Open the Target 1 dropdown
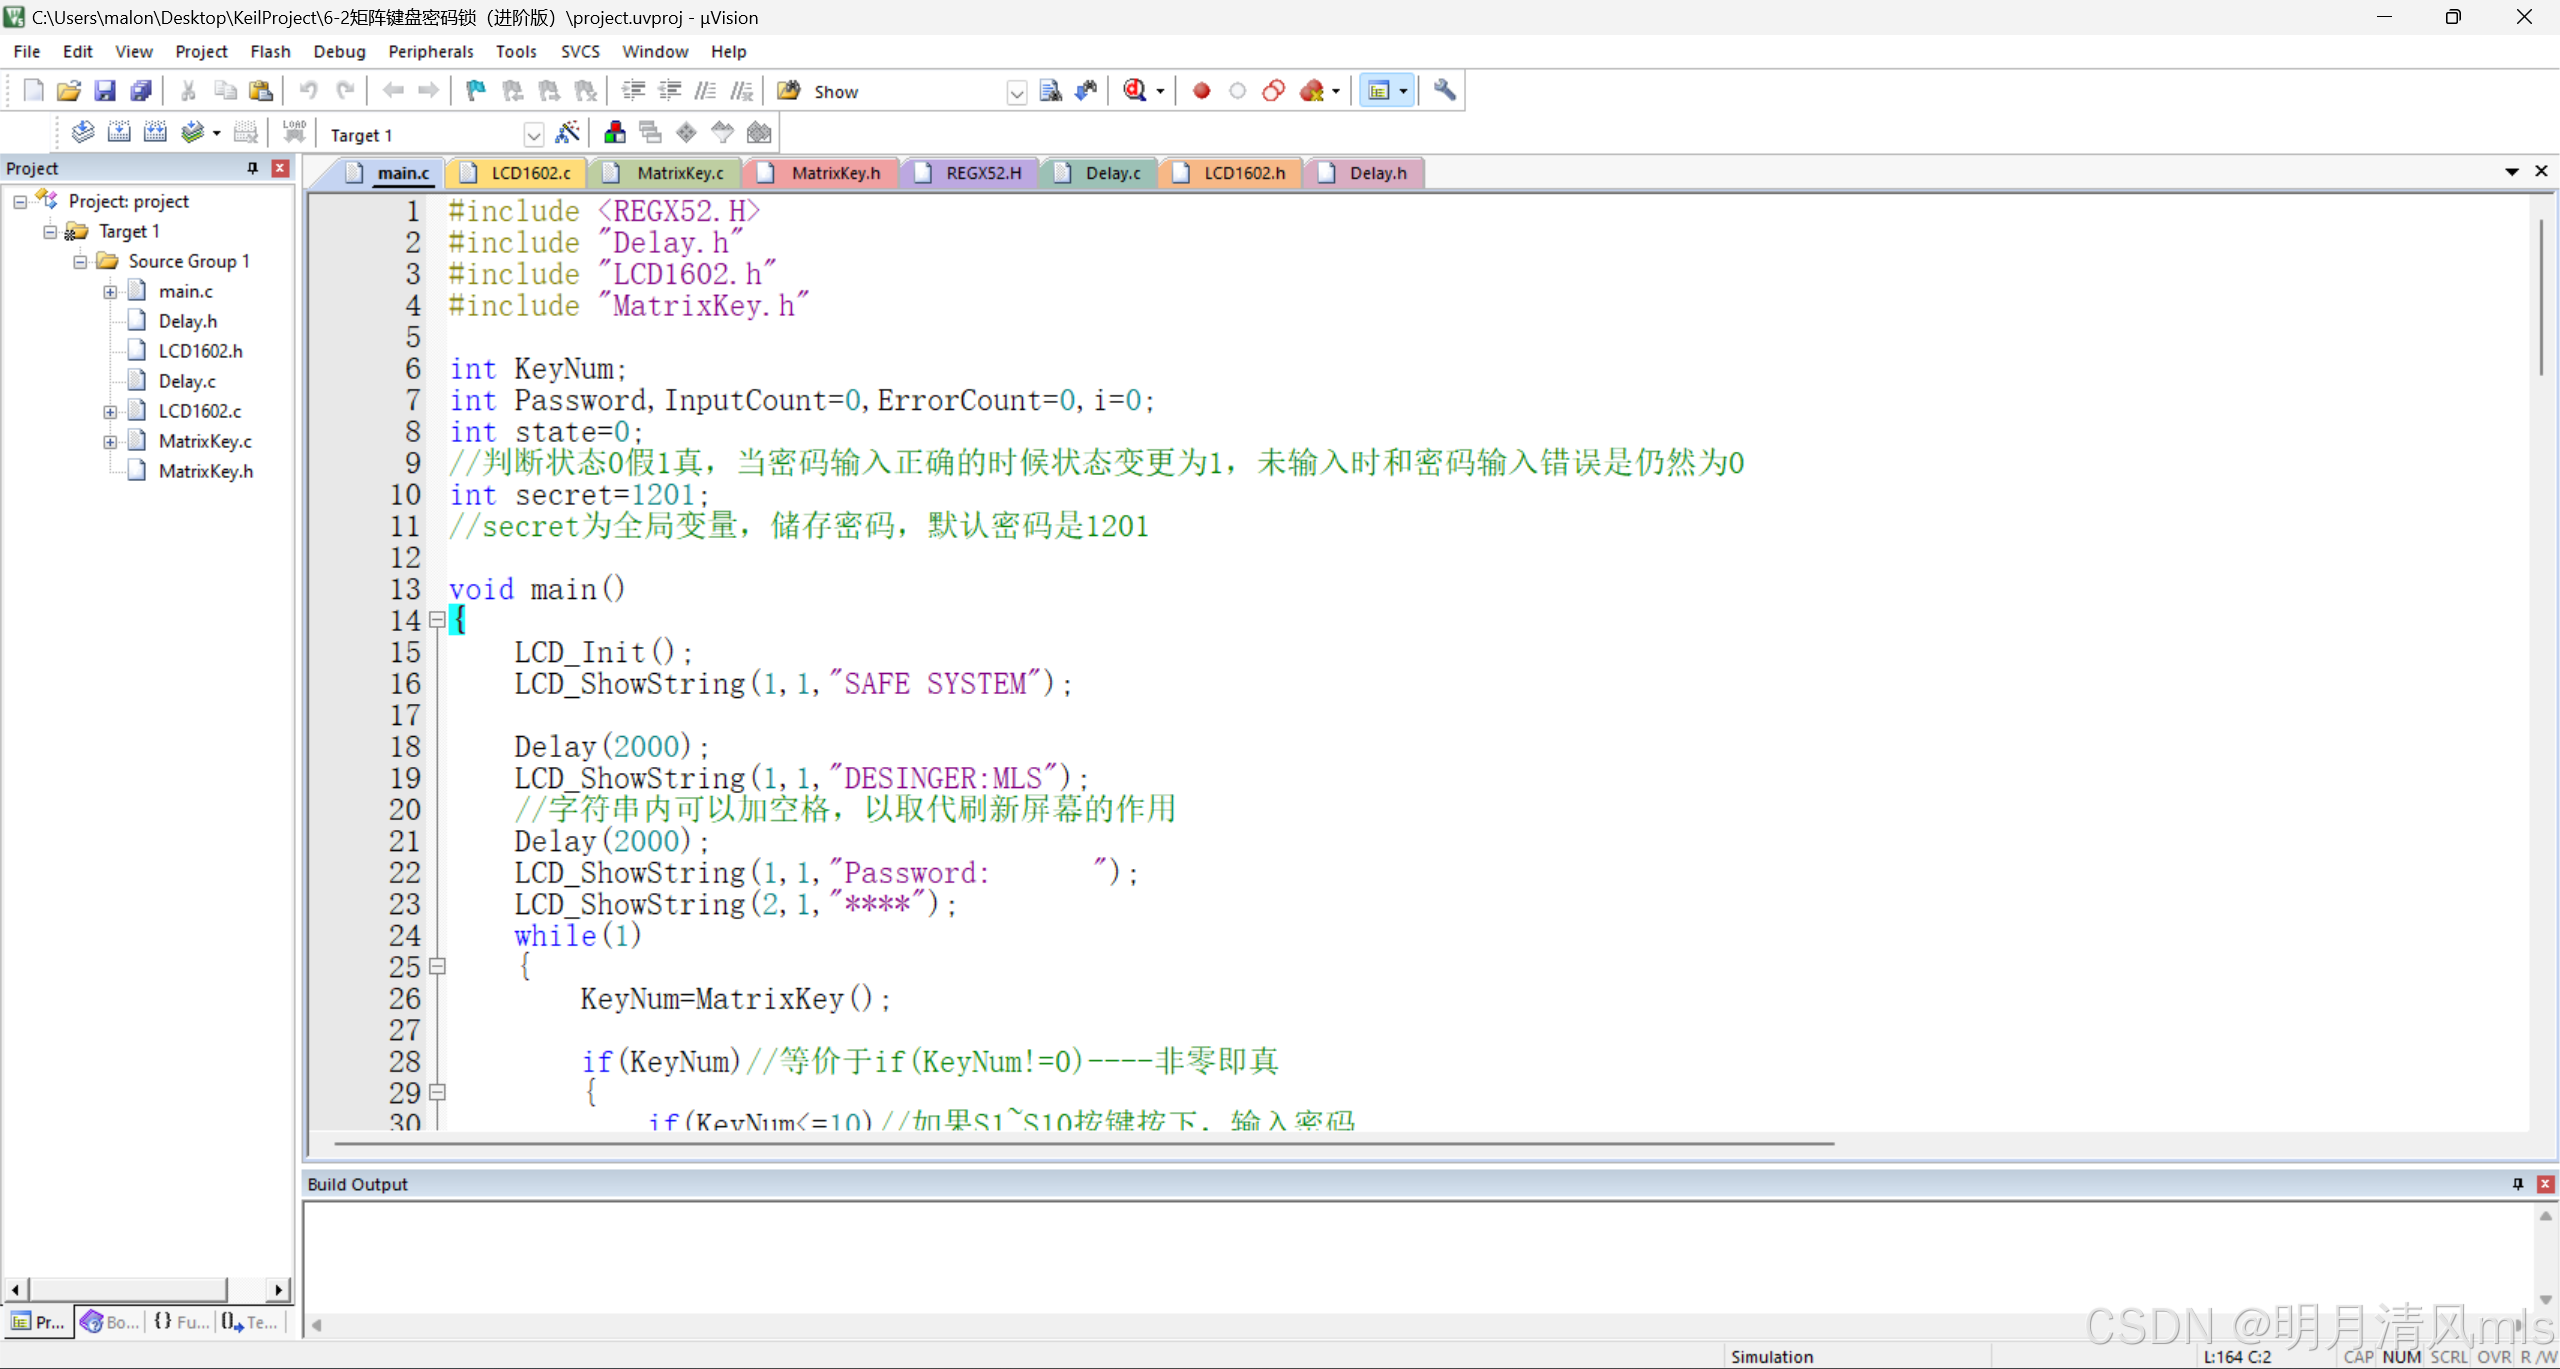2560x1369 pixels. click(x=533, y=135)
